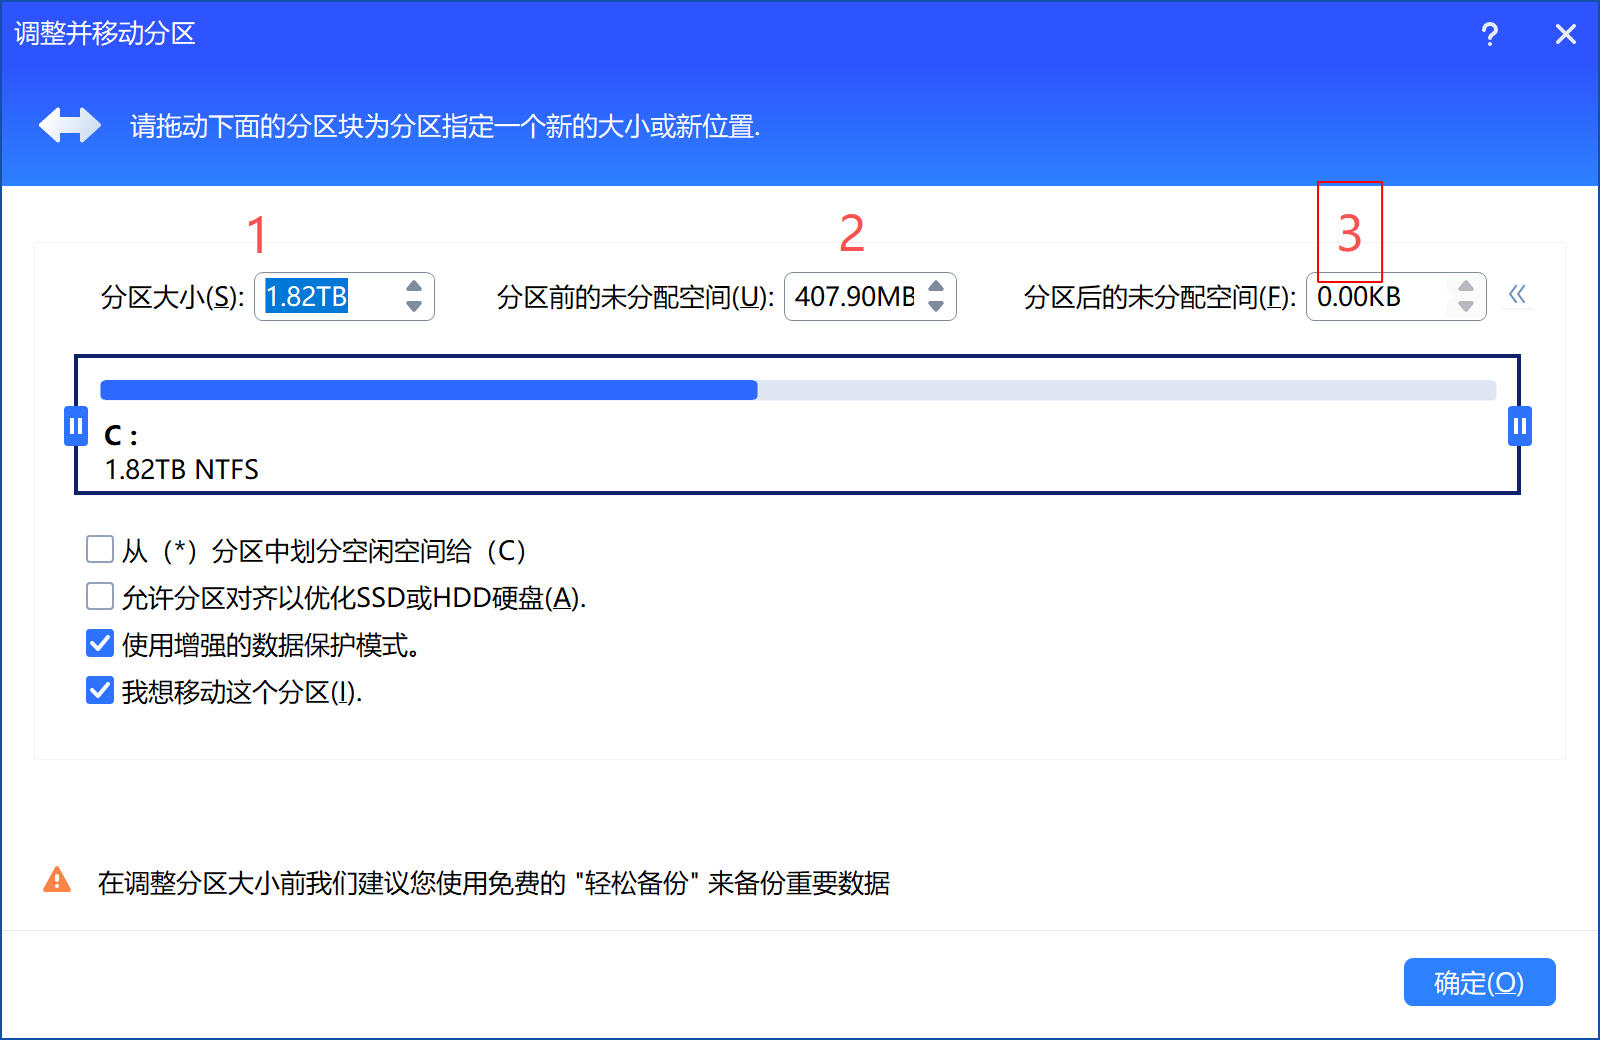Click the partition size 1.82TB field
This screenshot has width=1600, height=1040.
pos(325,297)
